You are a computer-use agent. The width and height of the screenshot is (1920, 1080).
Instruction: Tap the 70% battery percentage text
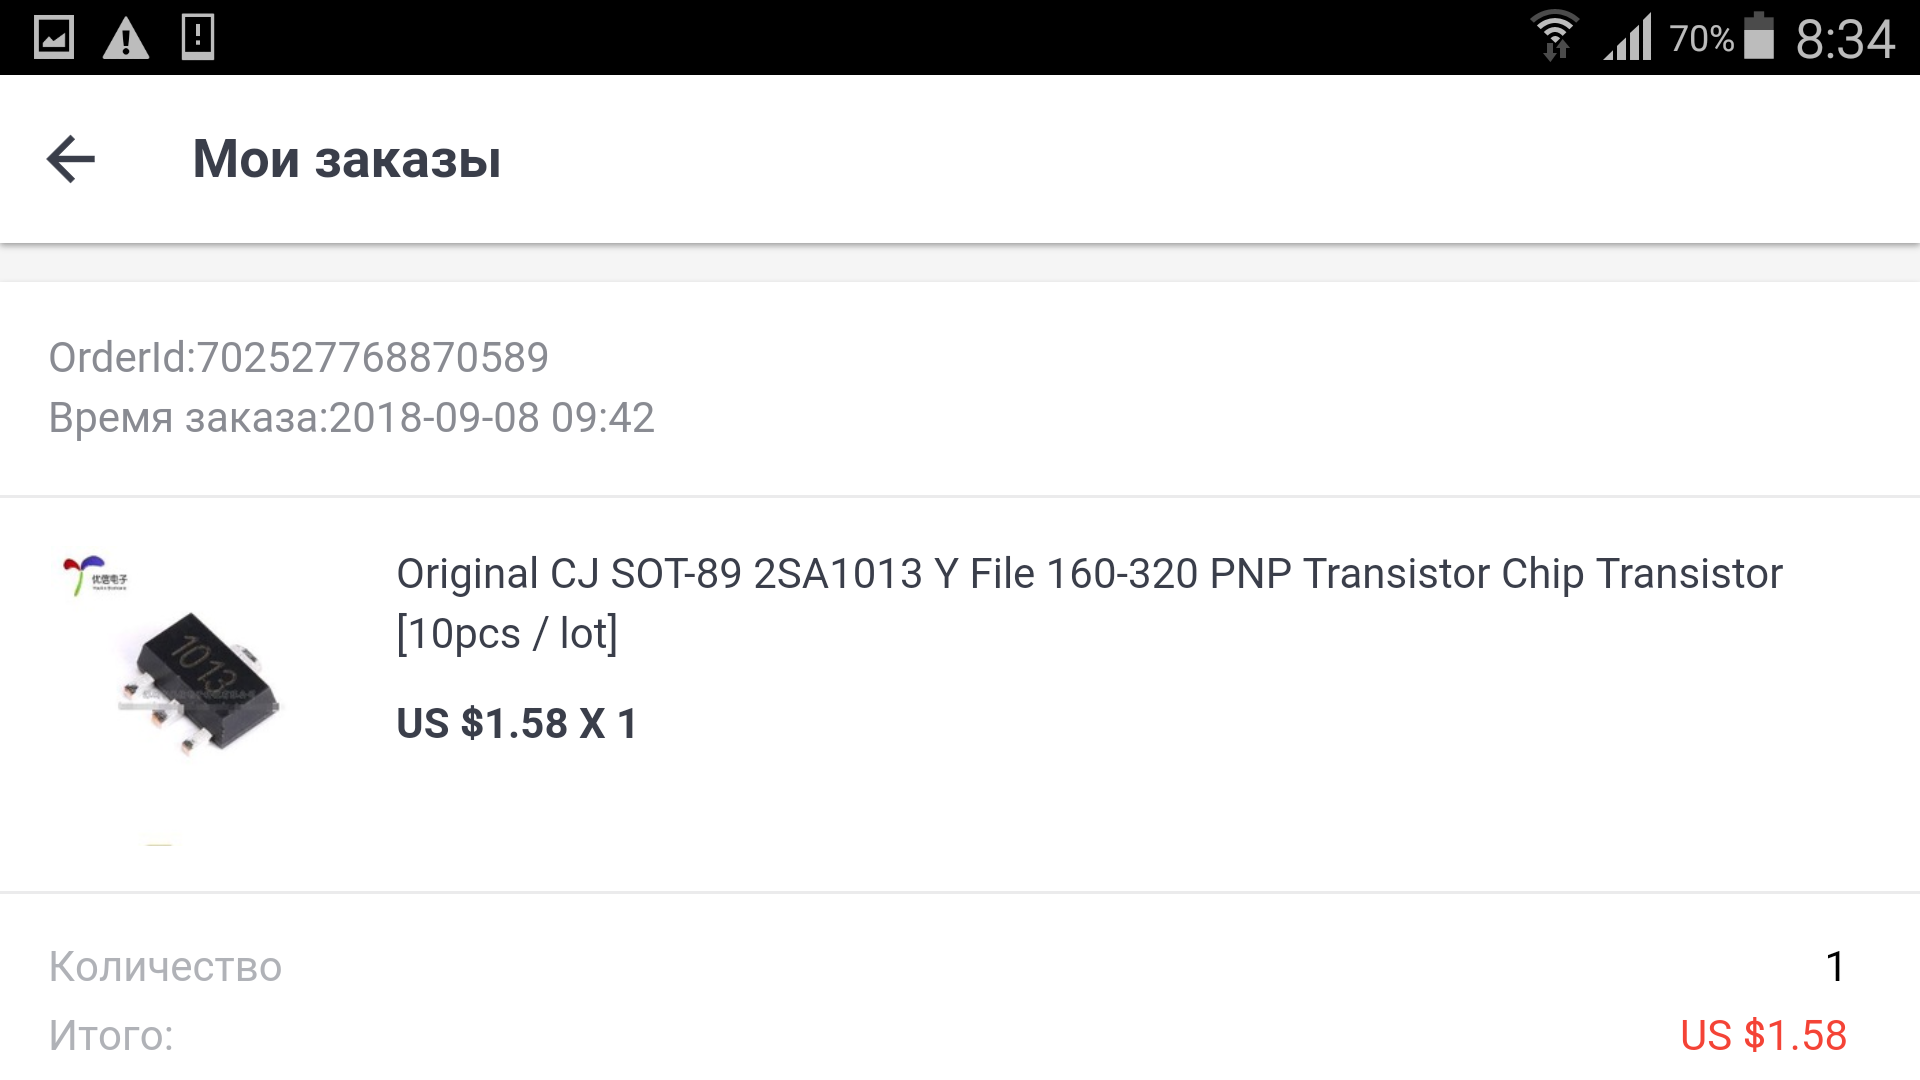(1701, 39)
